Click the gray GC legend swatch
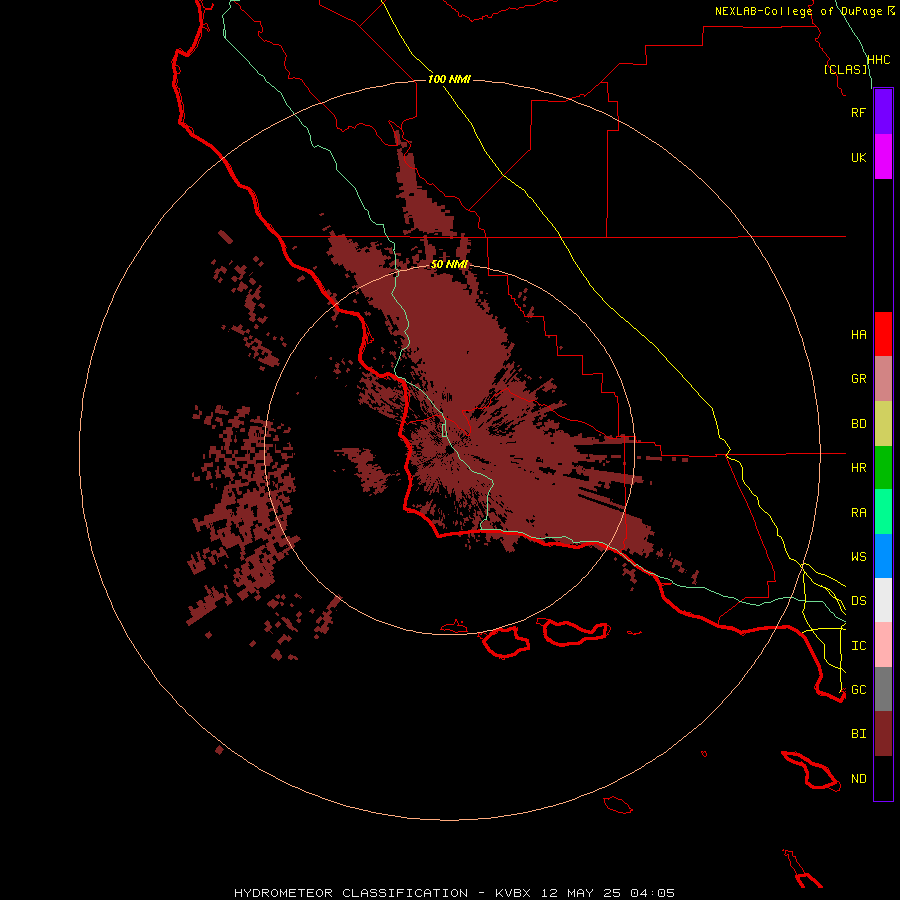900x900 pixels. click(x=883, y=689)
